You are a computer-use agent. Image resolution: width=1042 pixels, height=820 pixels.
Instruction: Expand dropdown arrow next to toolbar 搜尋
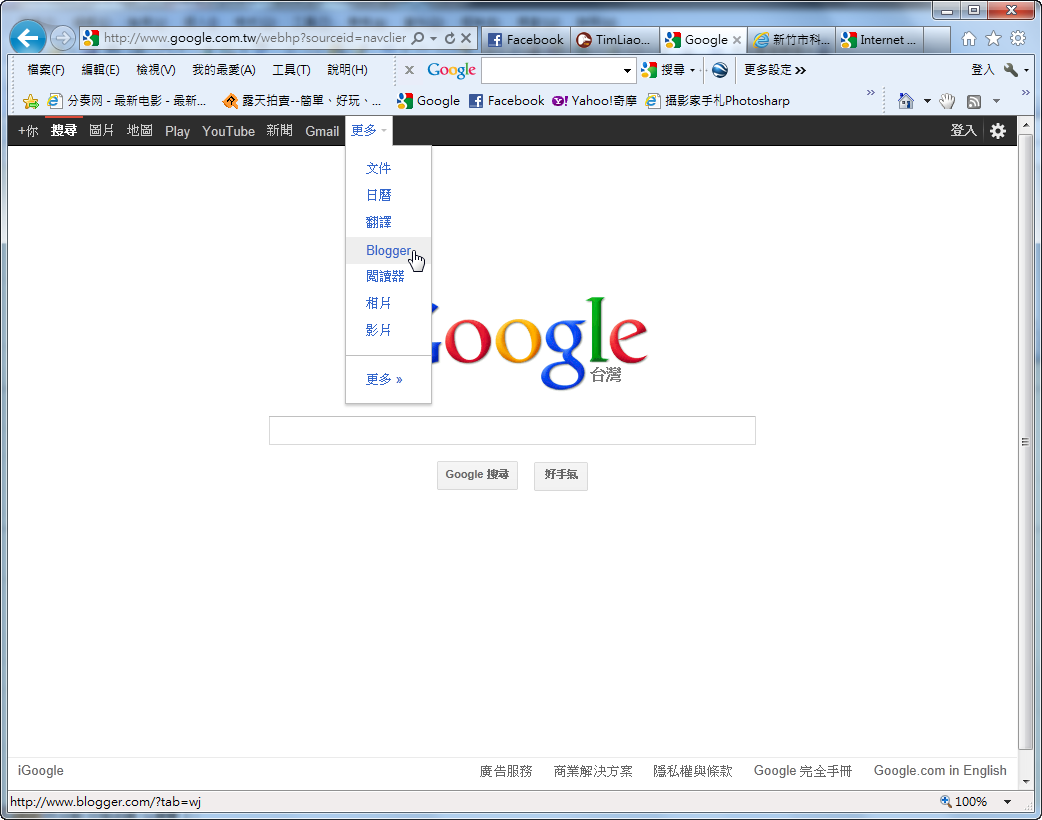692,70
